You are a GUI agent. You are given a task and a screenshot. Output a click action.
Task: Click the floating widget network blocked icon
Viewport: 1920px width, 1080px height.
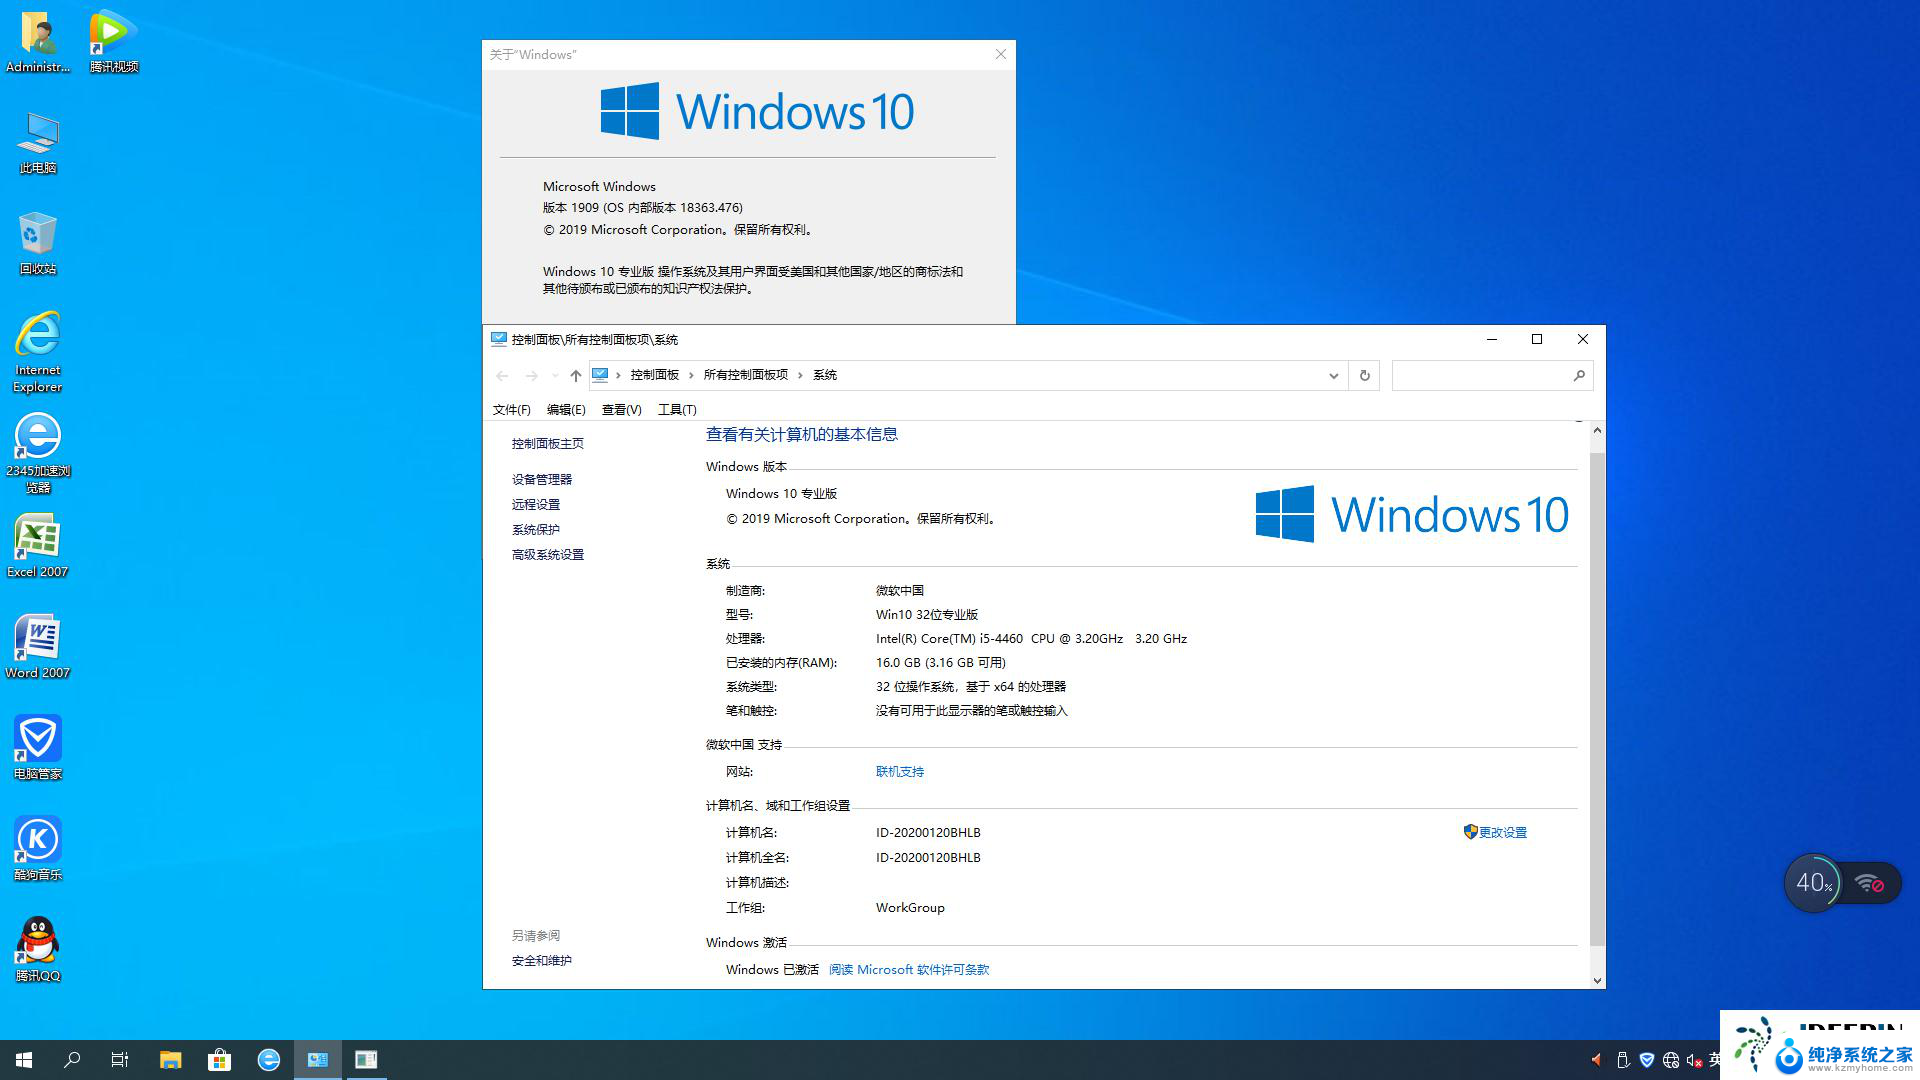point(1870,884)
